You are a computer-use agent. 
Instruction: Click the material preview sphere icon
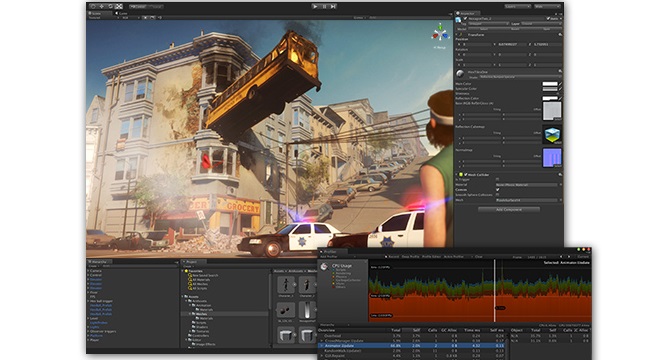pyautogui.click(x=460, y=74)
